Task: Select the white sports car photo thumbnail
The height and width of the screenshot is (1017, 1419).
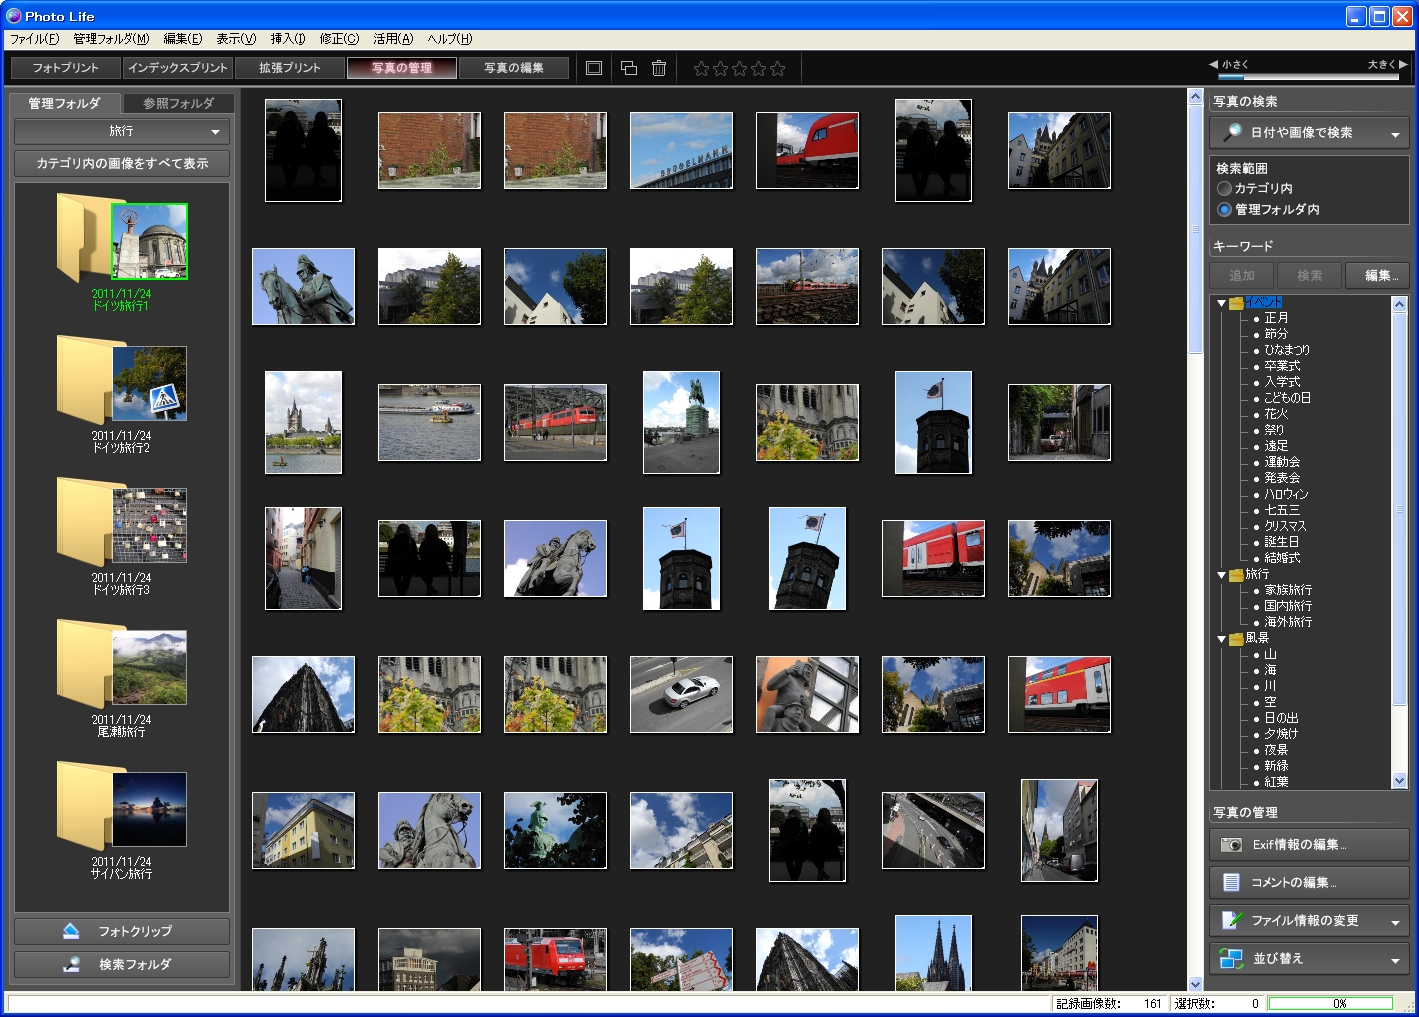Action: 681,695
